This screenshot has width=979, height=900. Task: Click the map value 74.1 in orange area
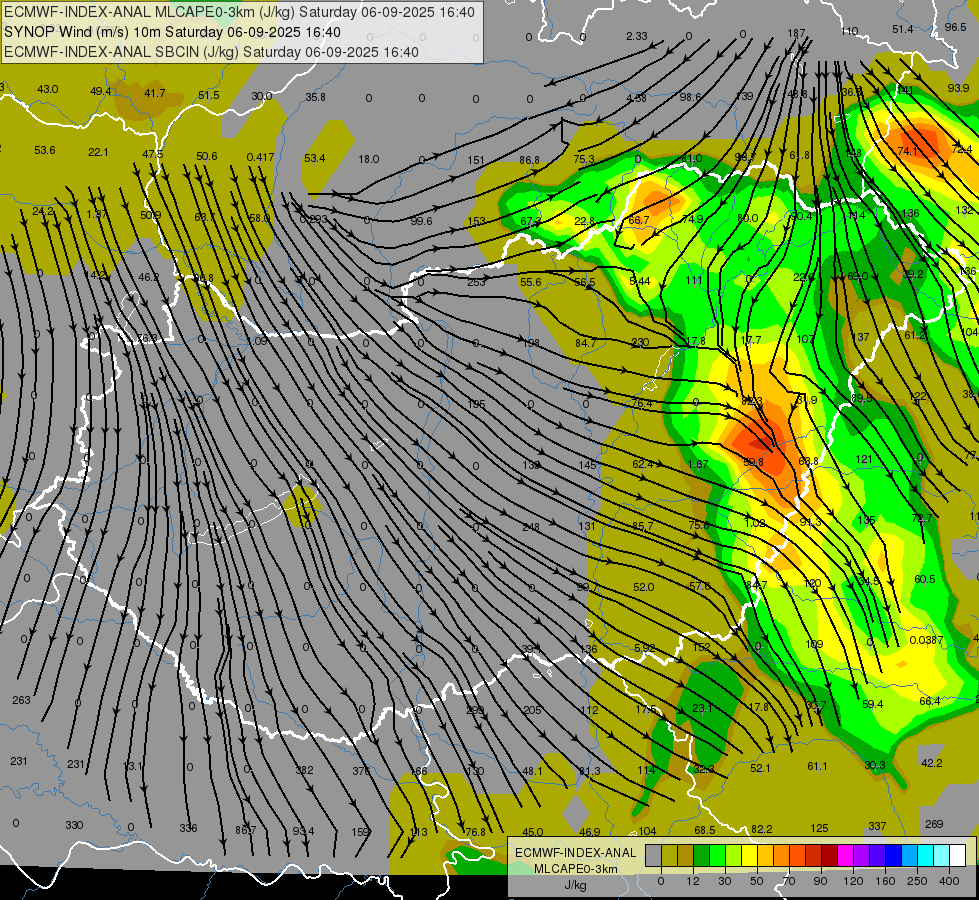pos(907,151)
